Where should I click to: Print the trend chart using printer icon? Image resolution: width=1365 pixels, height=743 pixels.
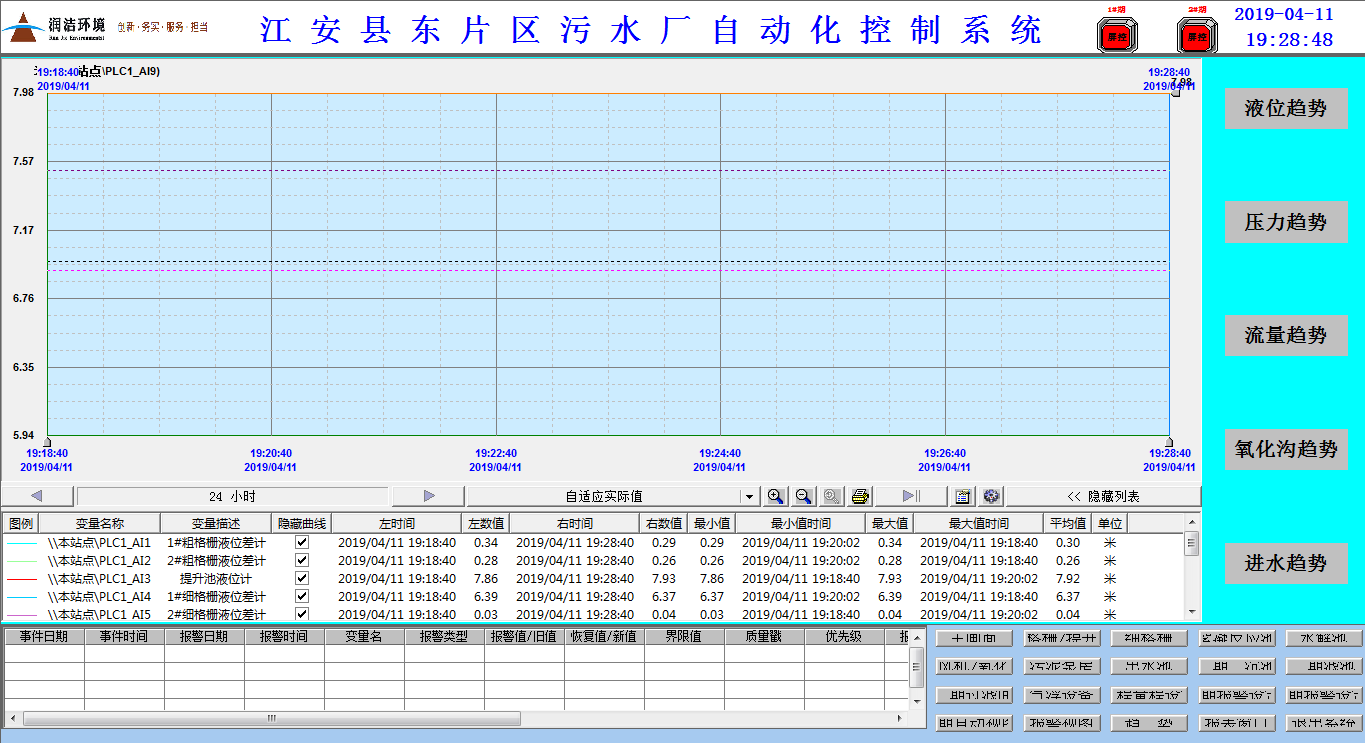pyautogui.click(x=860, y=496)
